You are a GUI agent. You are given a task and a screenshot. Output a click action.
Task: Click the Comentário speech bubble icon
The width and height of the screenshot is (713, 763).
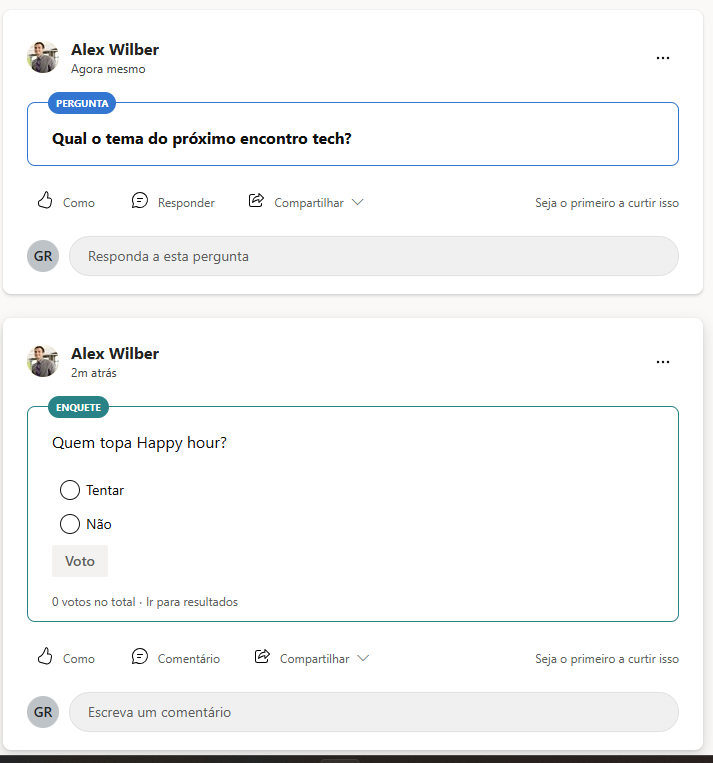coord(140,657)
